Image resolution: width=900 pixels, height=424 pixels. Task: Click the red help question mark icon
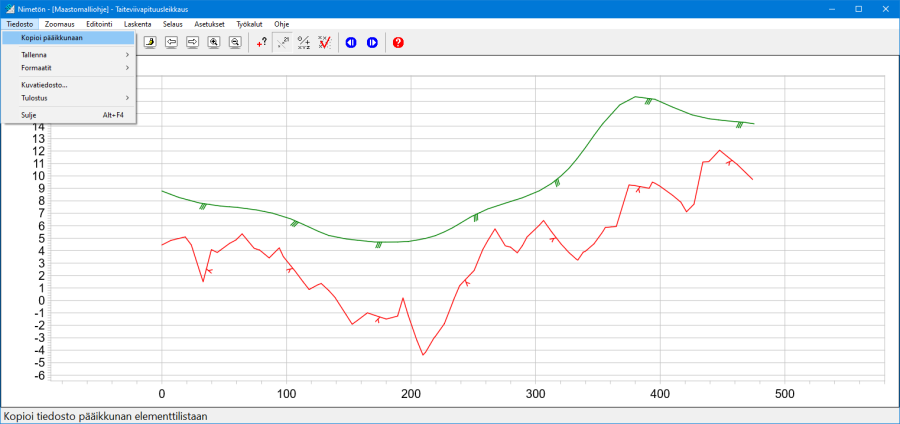pyautogui.click(x=398, y=42)
